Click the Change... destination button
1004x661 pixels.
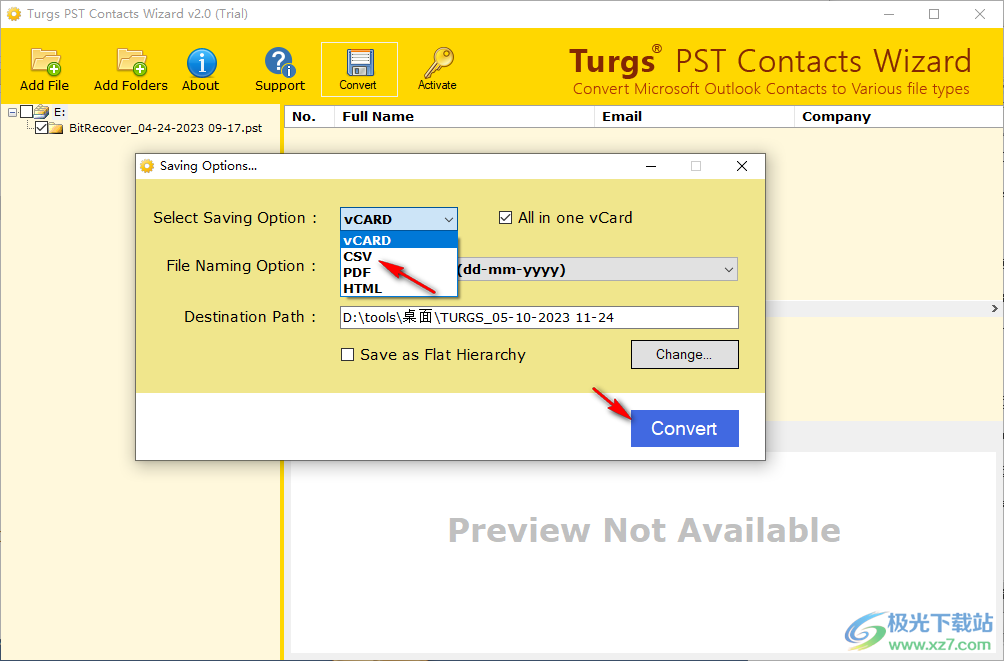[684, 354]
